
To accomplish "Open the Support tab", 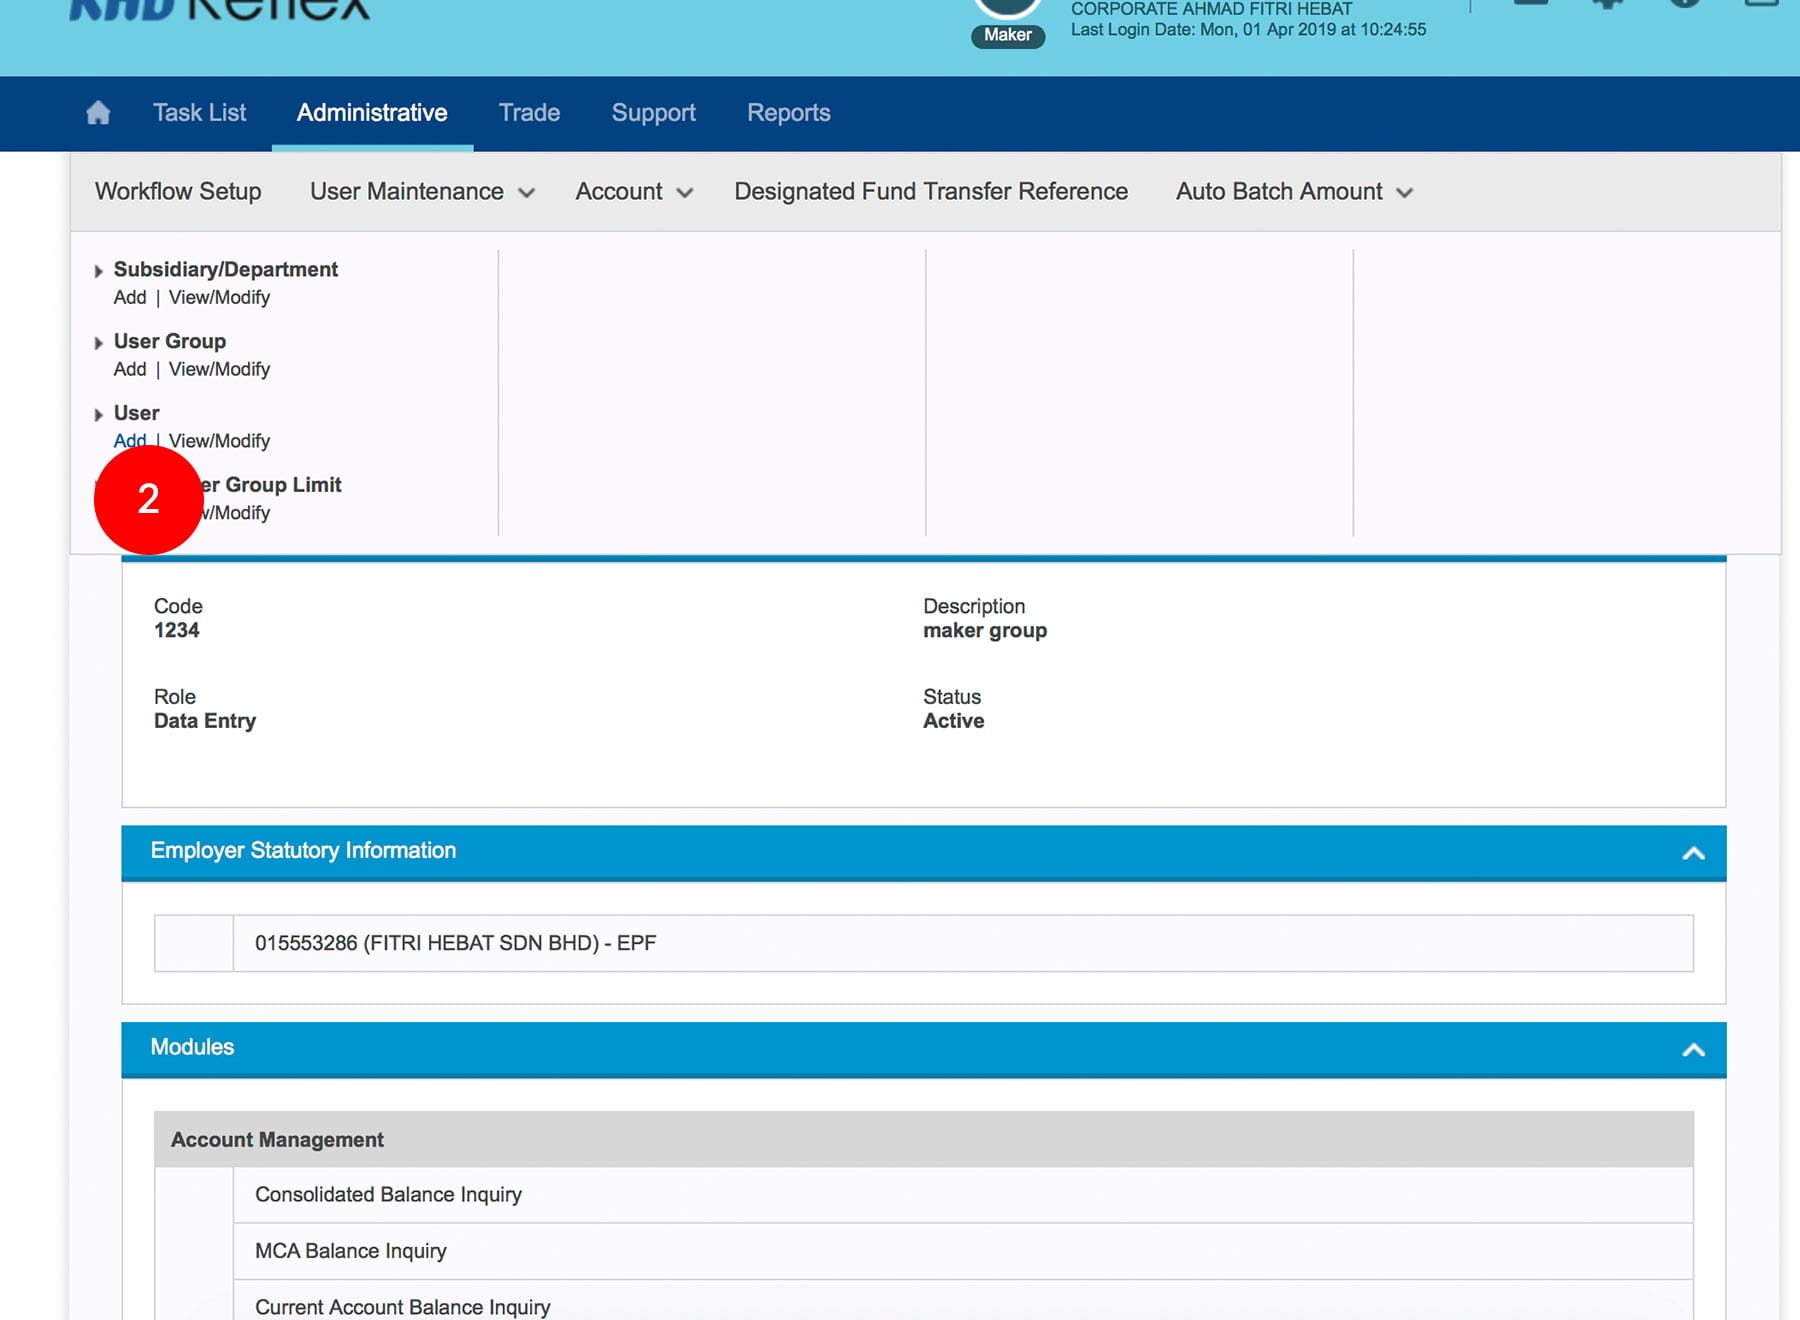I will pyautogui.click(x=653, y=113).
